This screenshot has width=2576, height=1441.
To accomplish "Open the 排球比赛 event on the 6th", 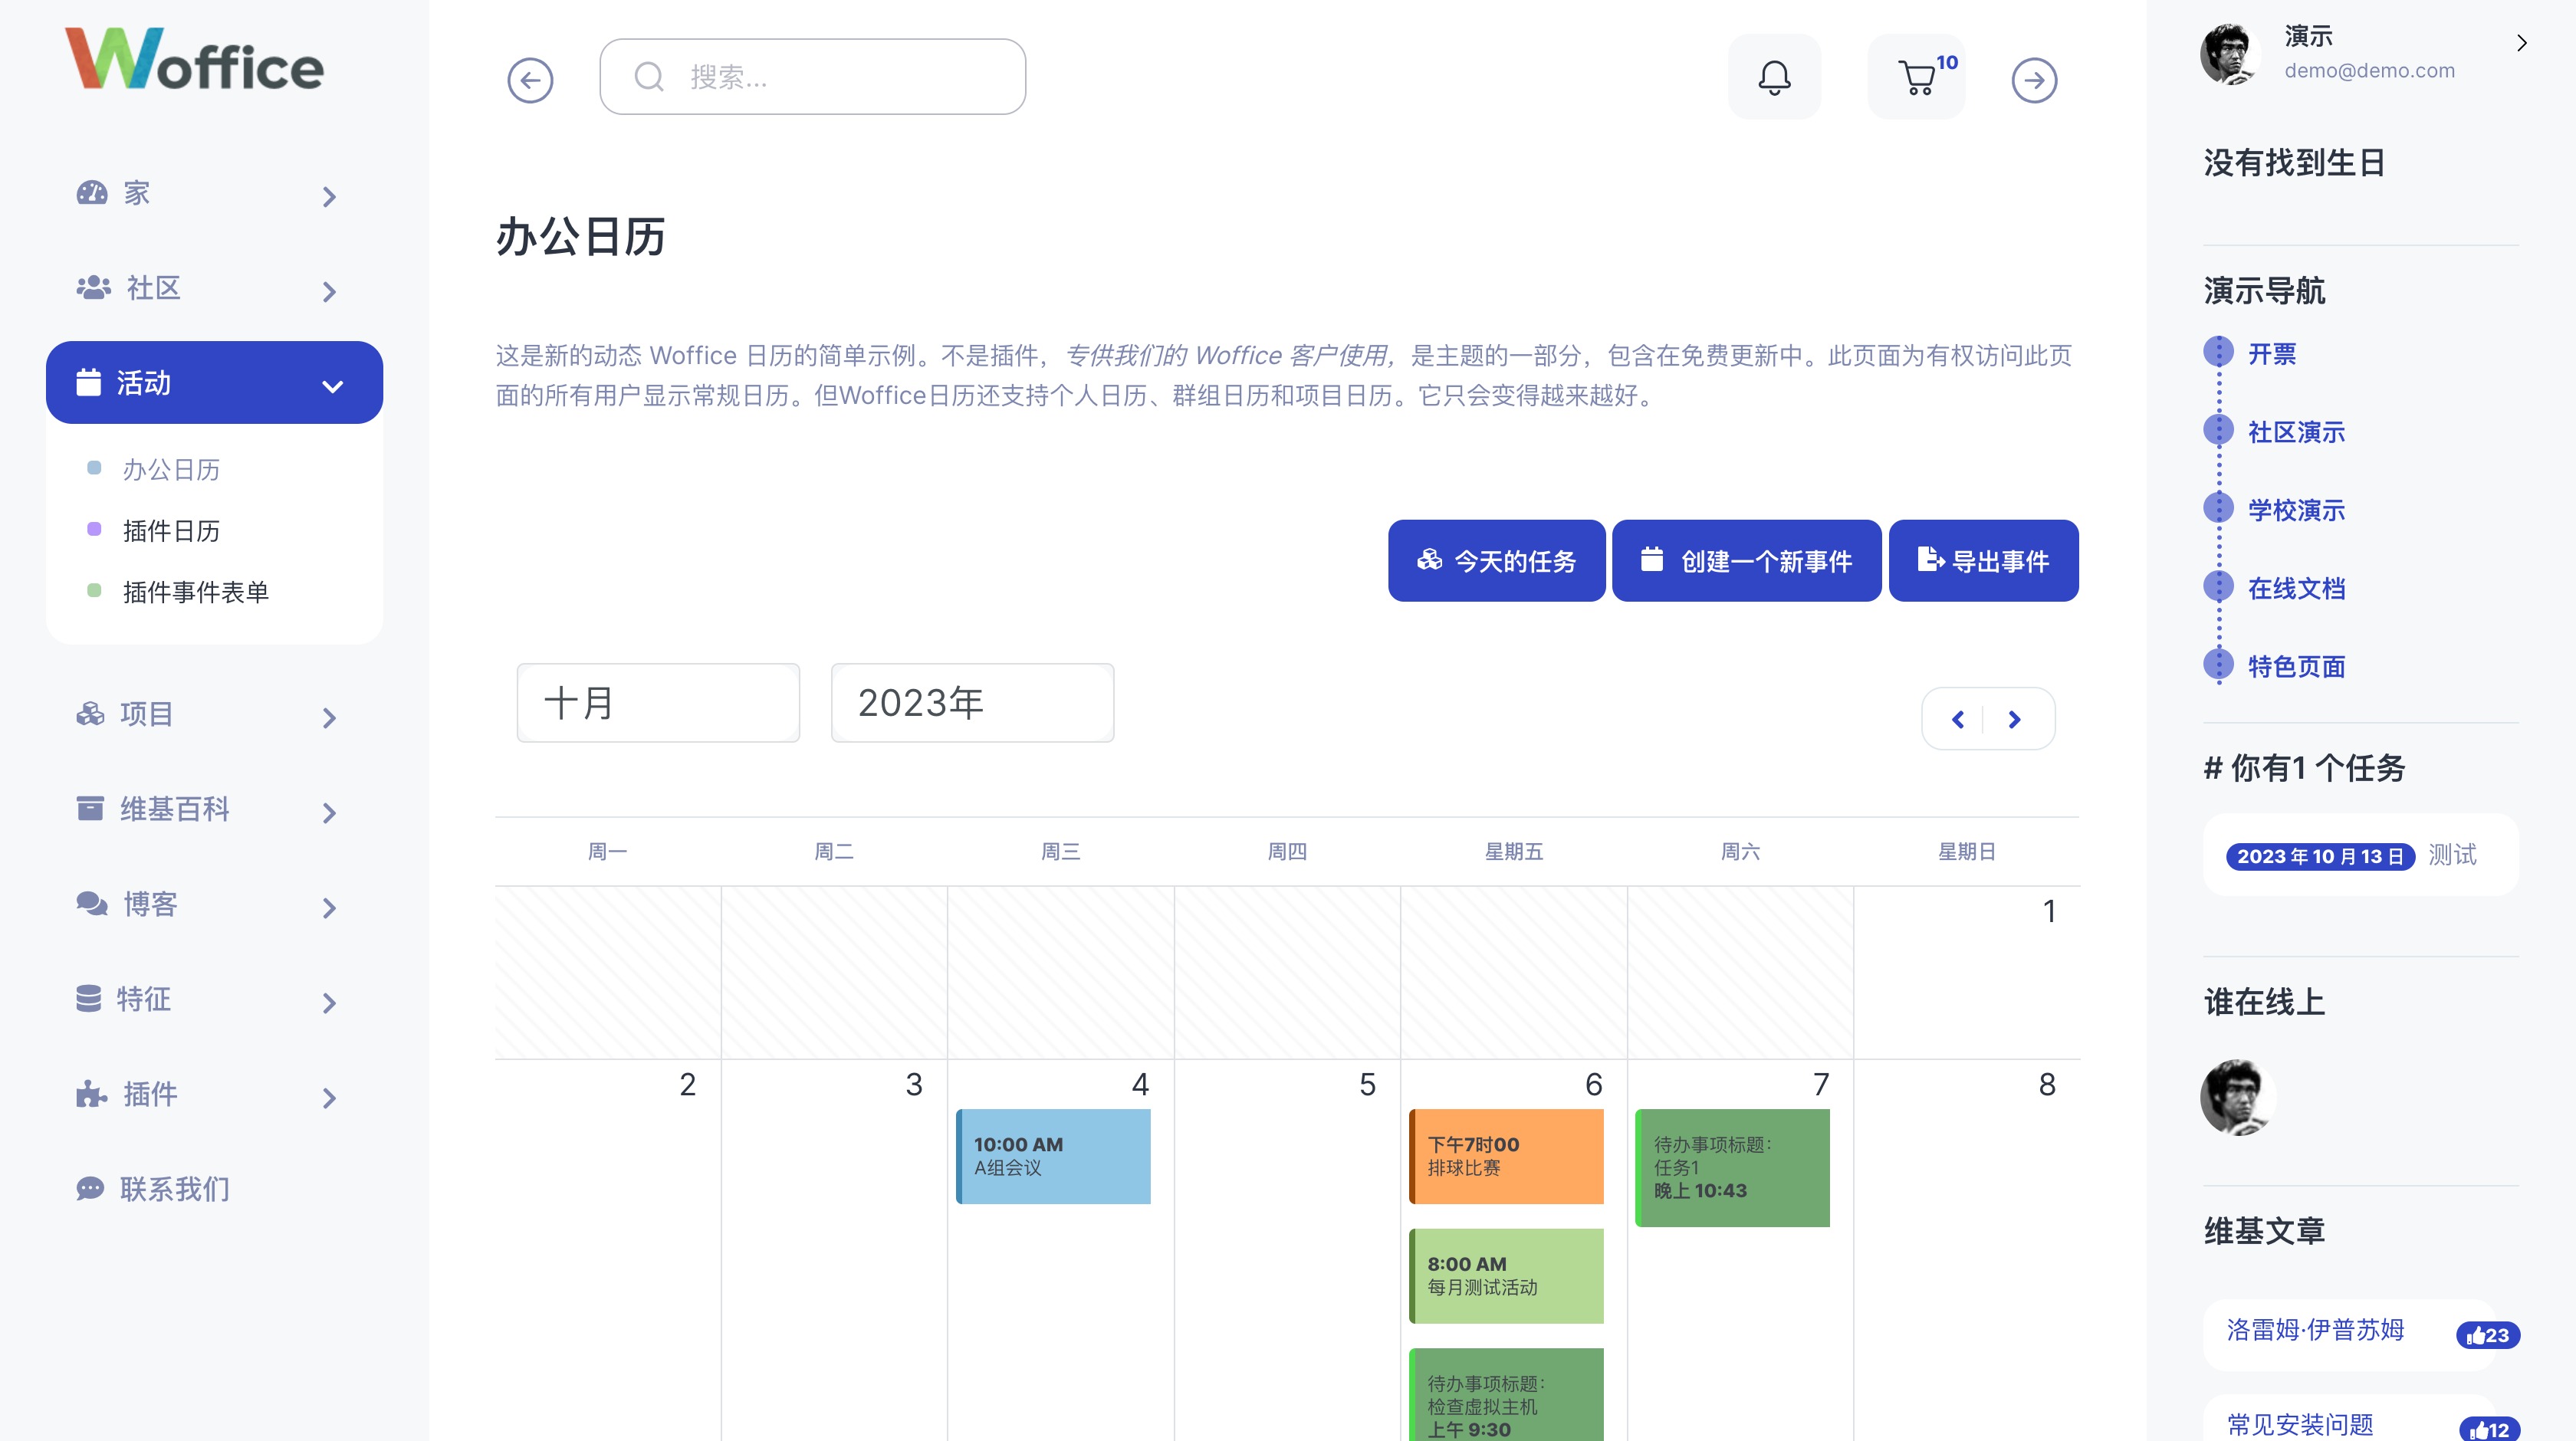I will 1506,1156.
